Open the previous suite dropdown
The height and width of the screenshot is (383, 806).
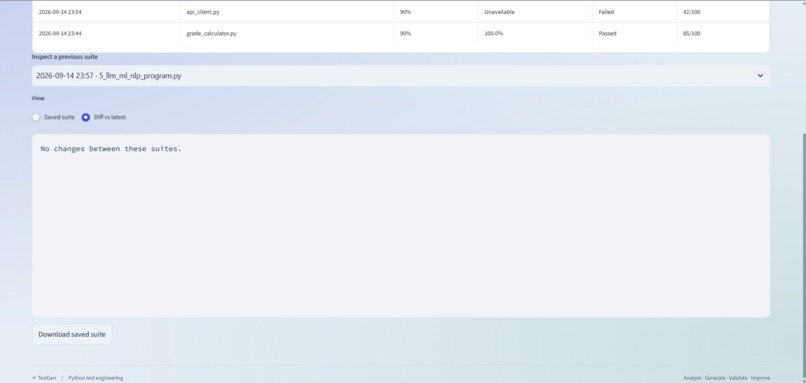pos(401,76)
